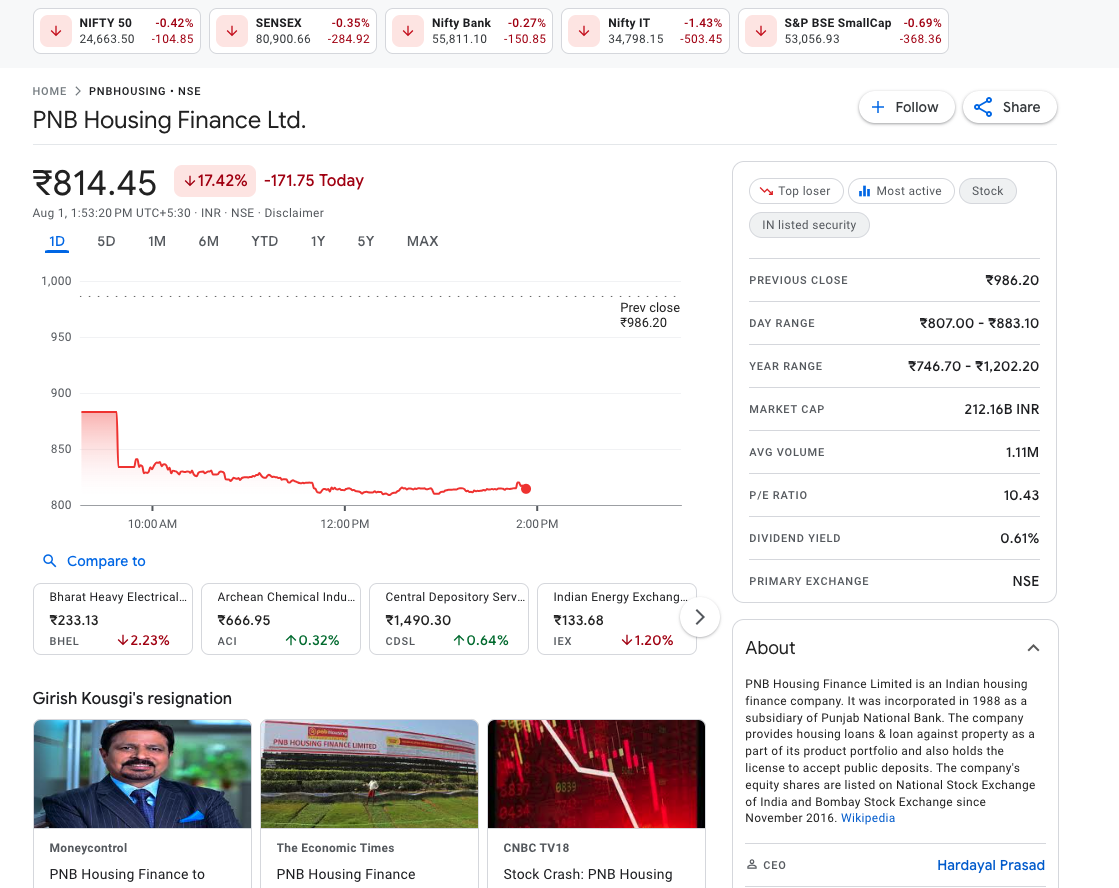This screenshot has width=1119, height=888.
Task: Switch to the 1M chart range
Action: coord(157,241)
